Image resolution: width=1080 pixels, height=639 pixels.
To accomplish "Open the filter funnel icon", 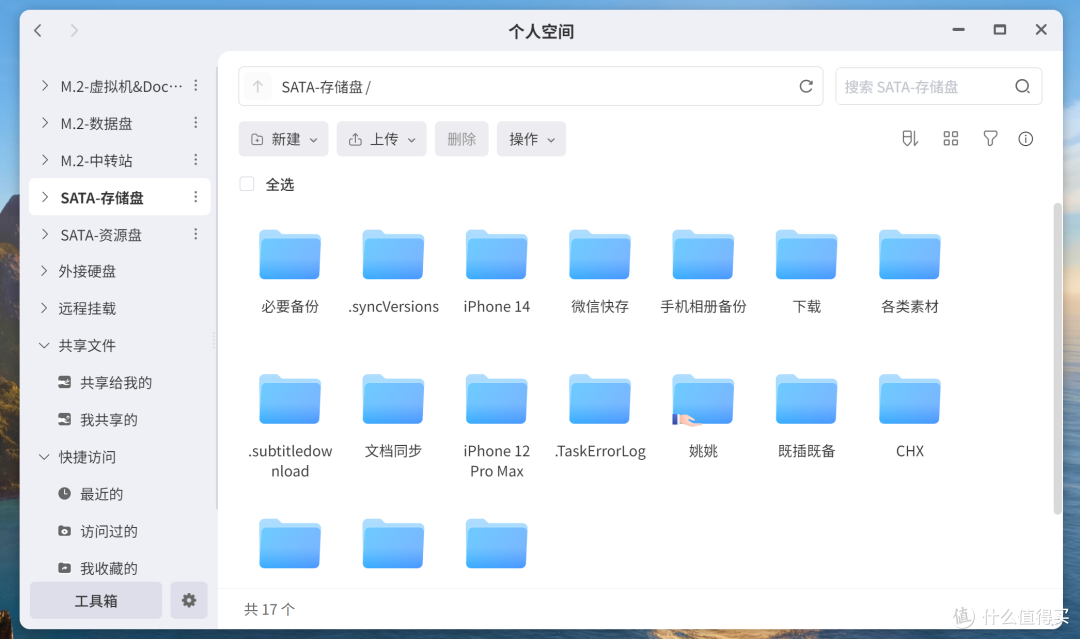I will pyautogui.click(x=990, y=138).
